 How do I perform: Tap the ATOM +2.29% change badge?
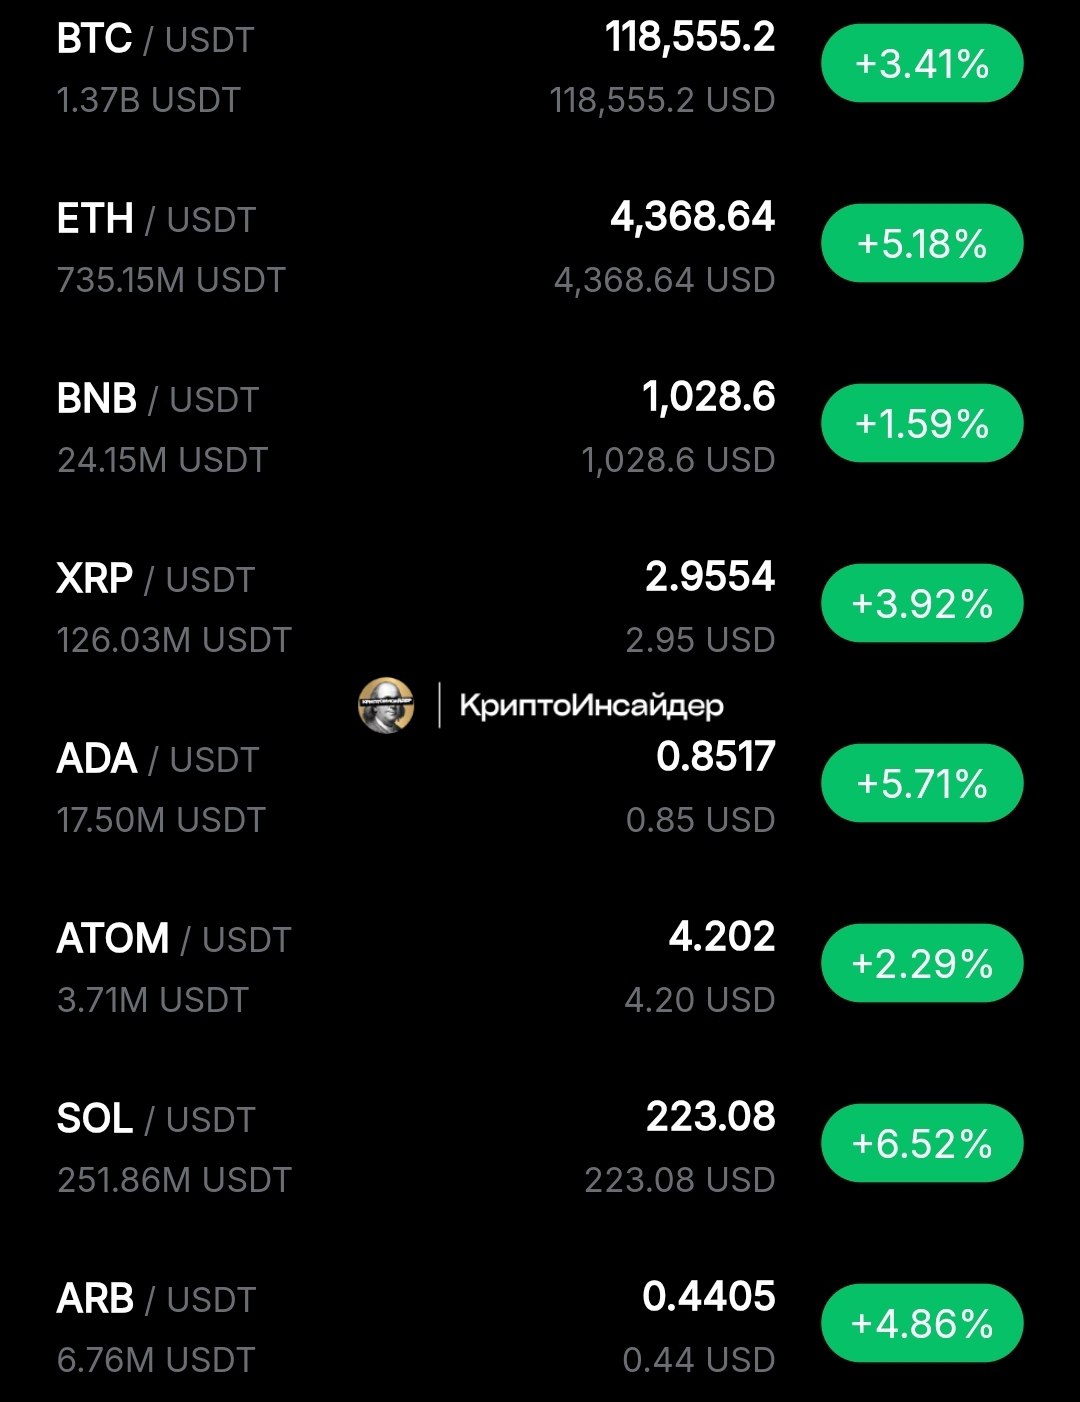[922, 964]
